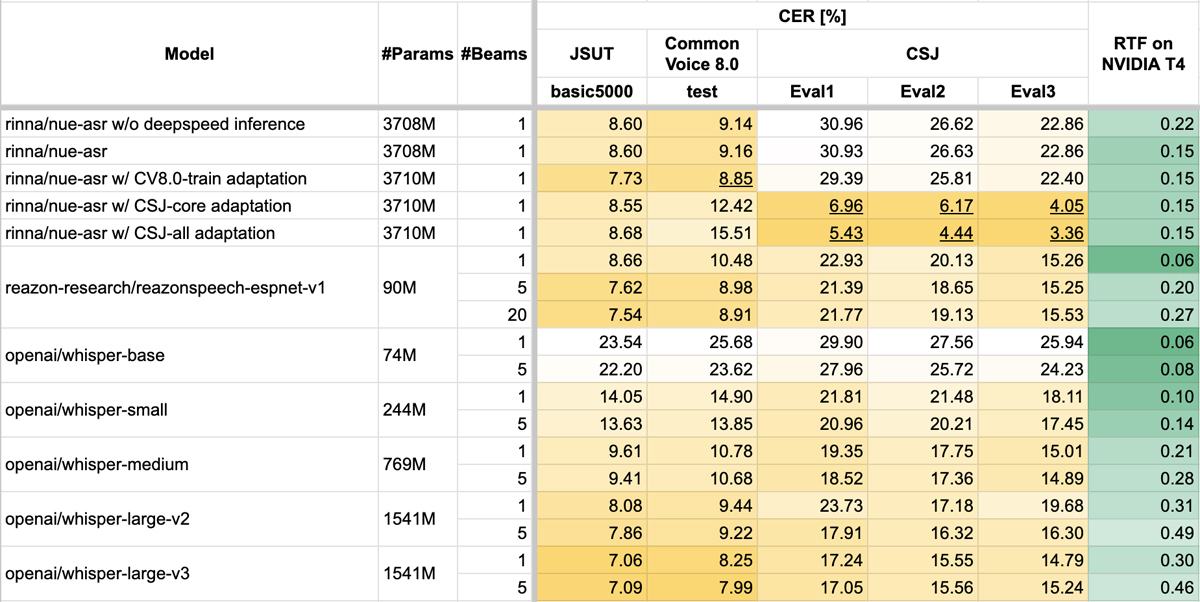
Task: Select the "basic5000" subheader cell
Action: [592, 92]
